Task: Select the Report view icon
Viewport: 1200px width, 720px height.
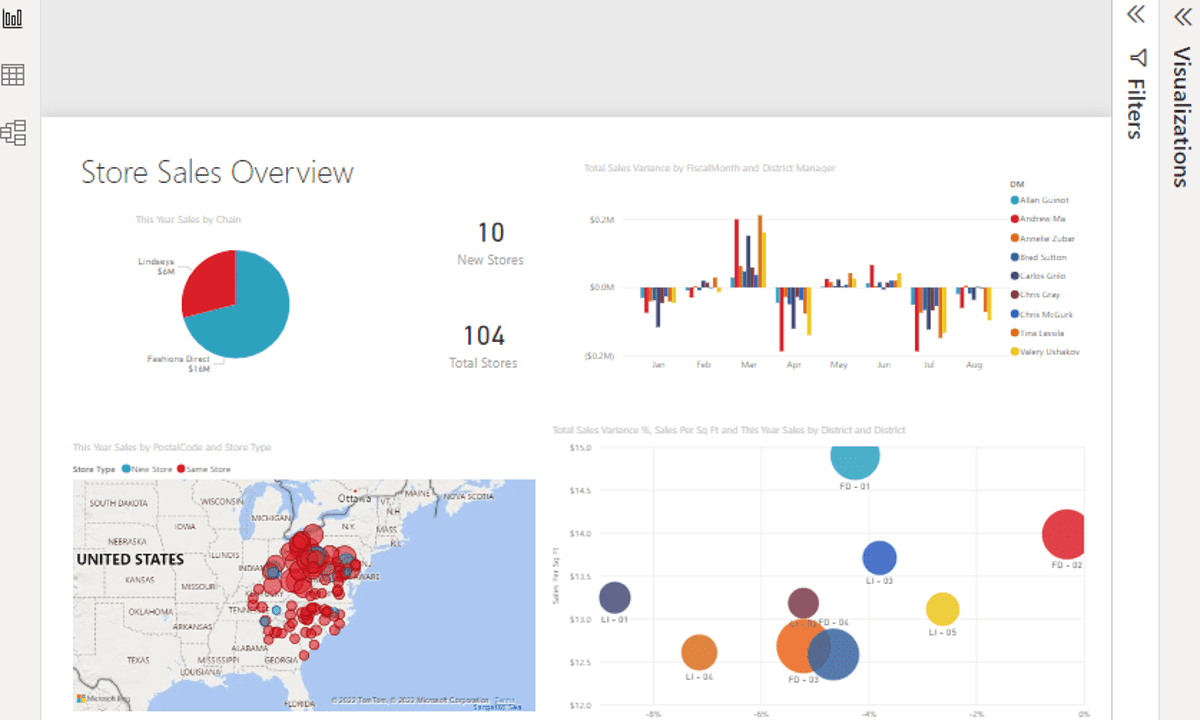Action: pos(13,17)
